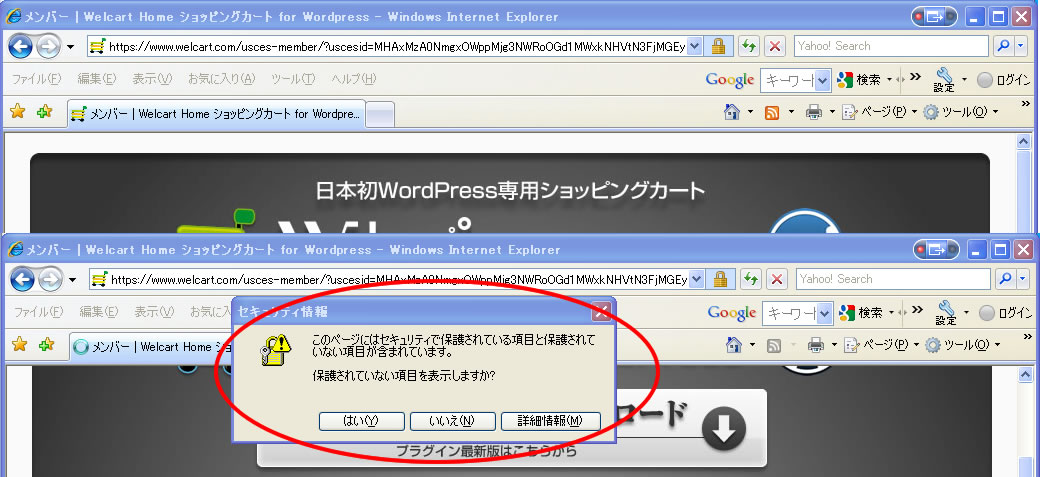This screenshot has width=1040, height=477.
Task: Click Yahoo! Search box in upper window
Action: point(891,46)
